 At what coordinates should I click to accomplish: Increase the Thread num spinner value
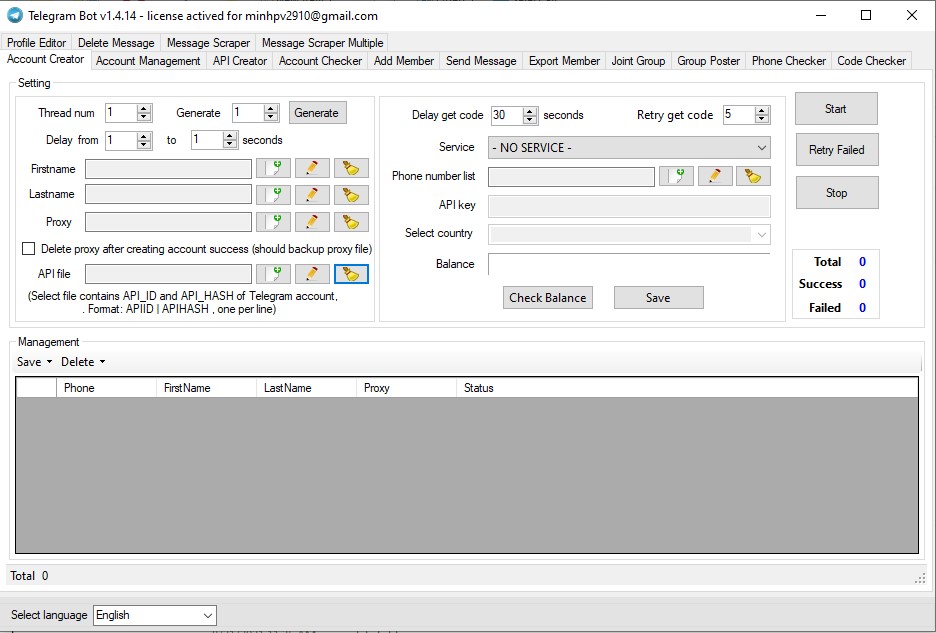tap(144, 109)
